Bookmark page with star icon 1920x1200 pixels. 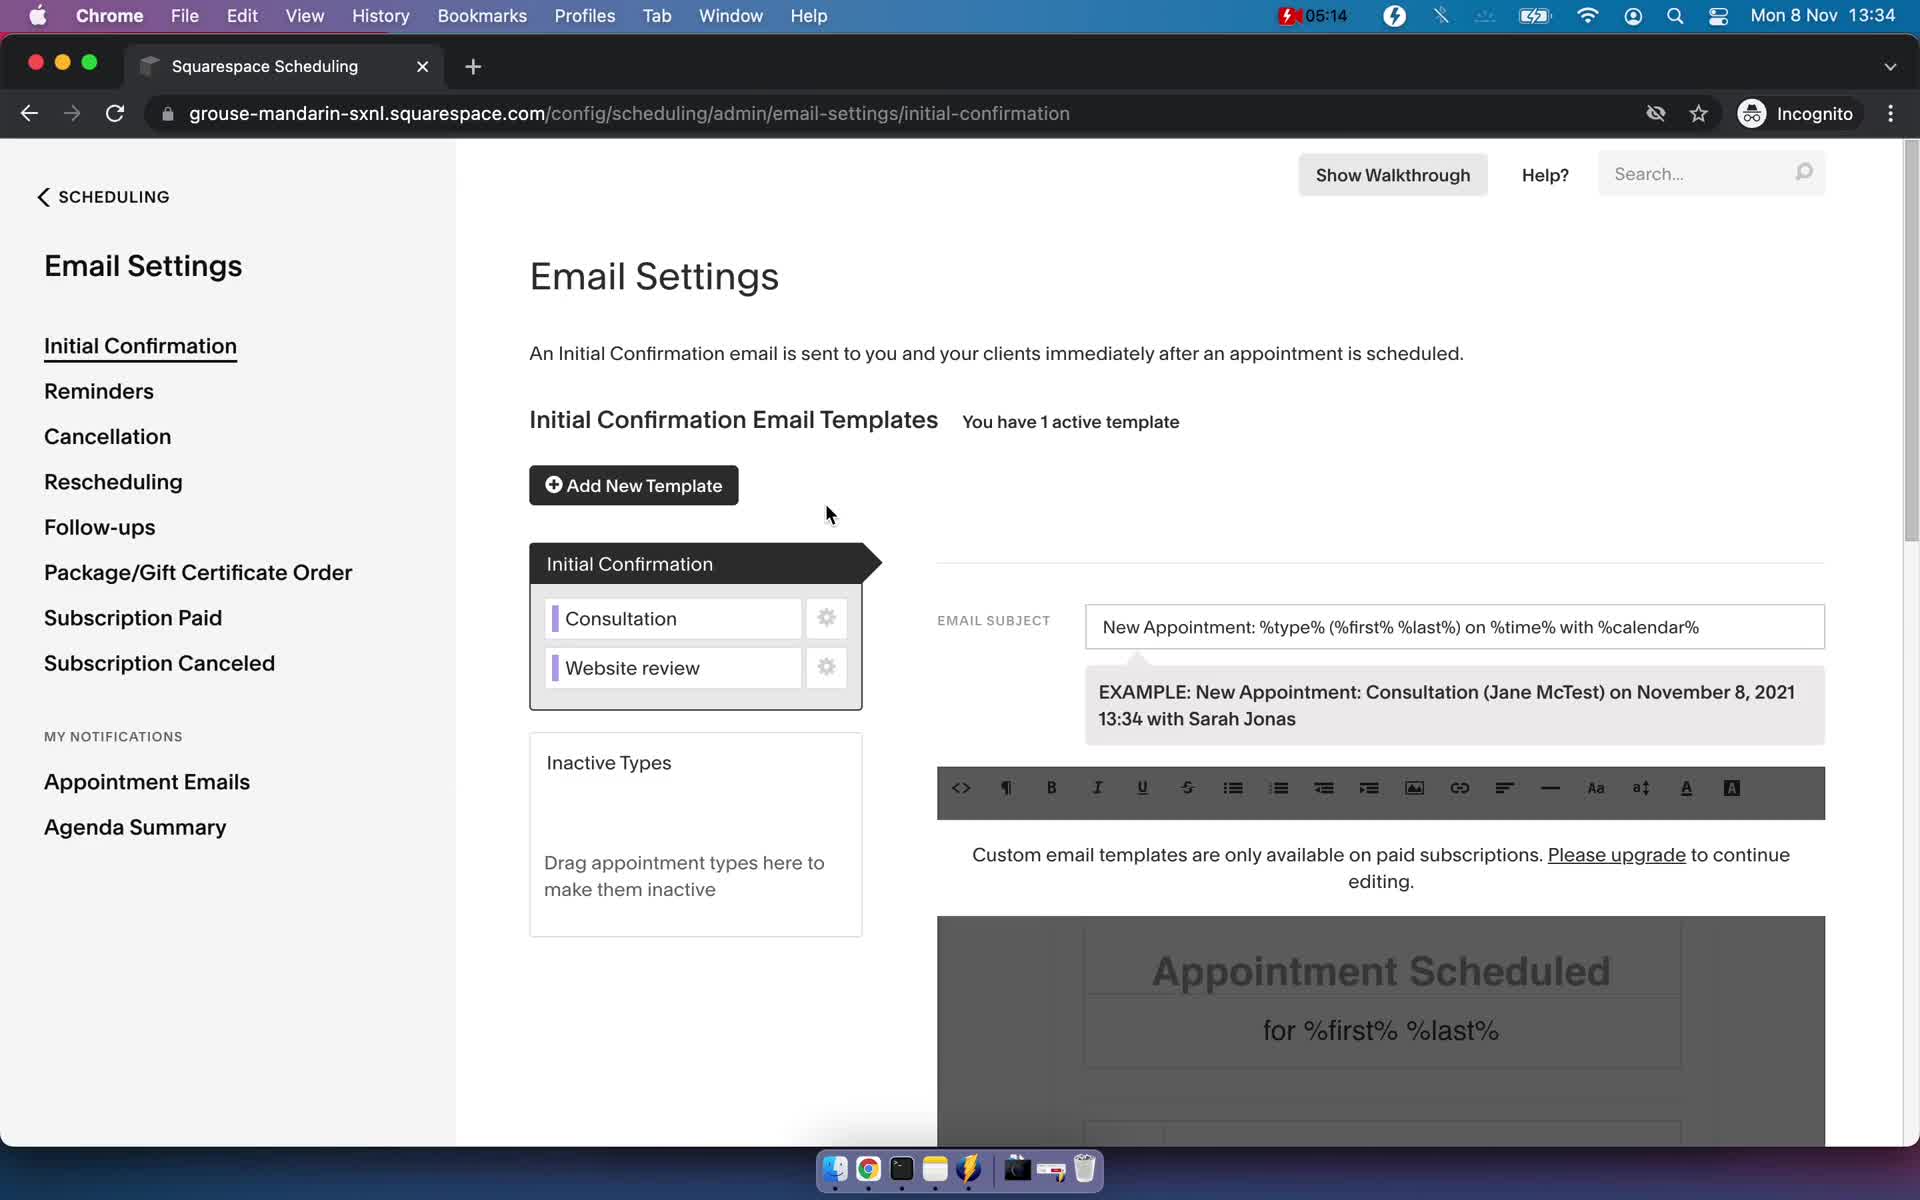click(1698, 114)
